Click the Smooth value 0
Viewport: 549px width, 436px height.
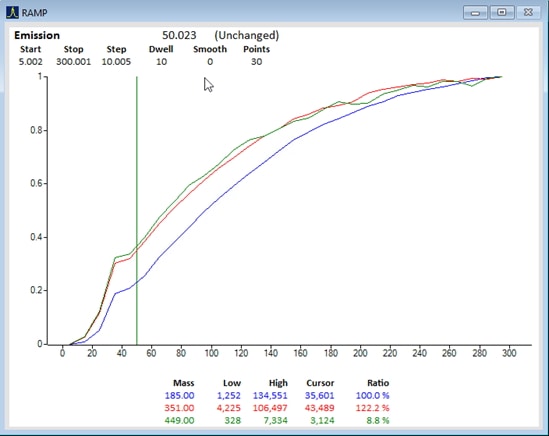(210, 62)
